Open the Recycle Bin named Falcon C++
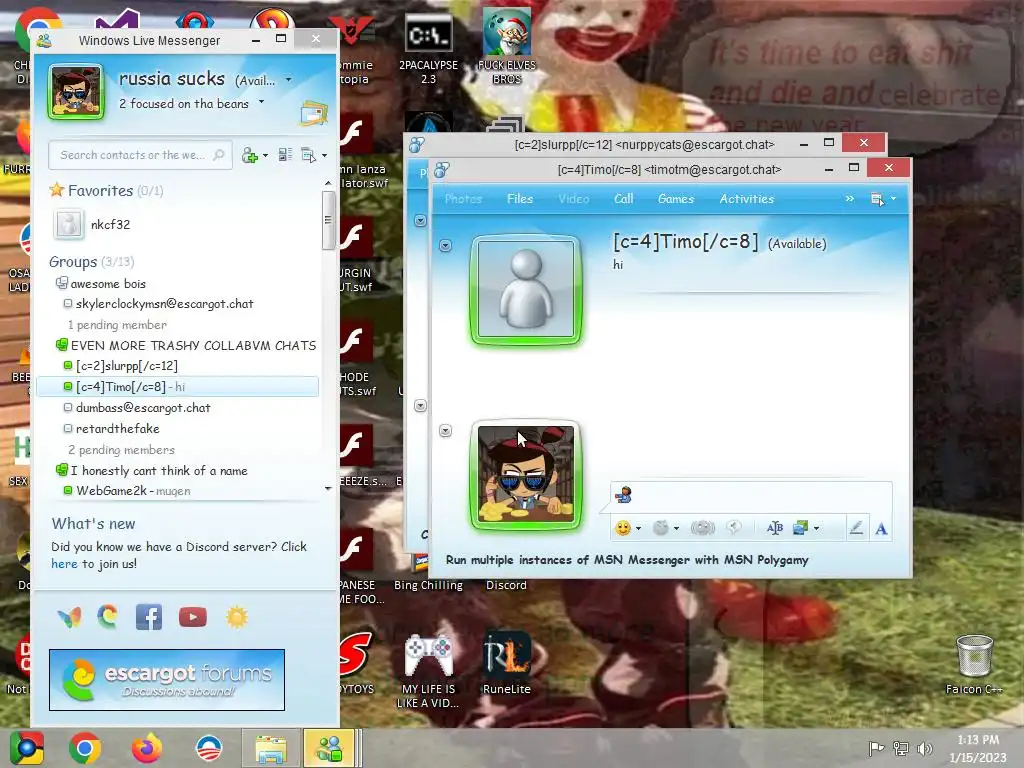Image resolution: width=1024 pixels, height=768 pixels. tap(974, 664)
